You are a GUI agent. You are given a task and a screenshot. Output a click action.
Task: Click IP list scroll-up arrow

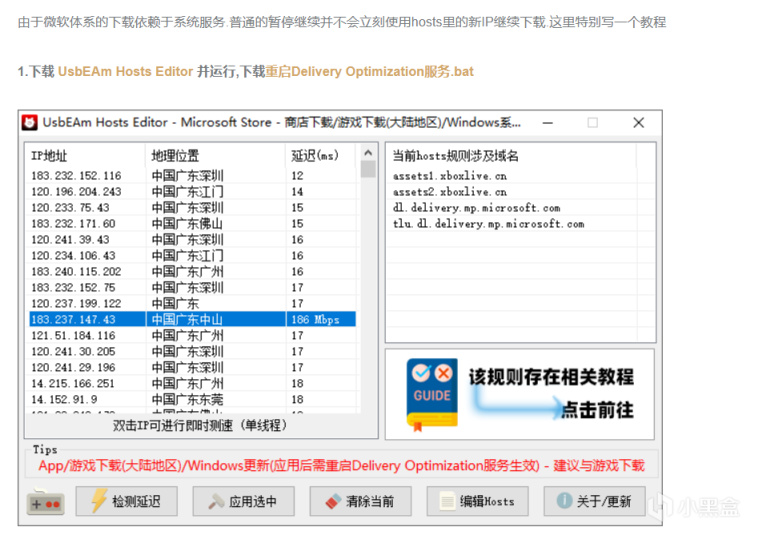[x=368, y=153]
